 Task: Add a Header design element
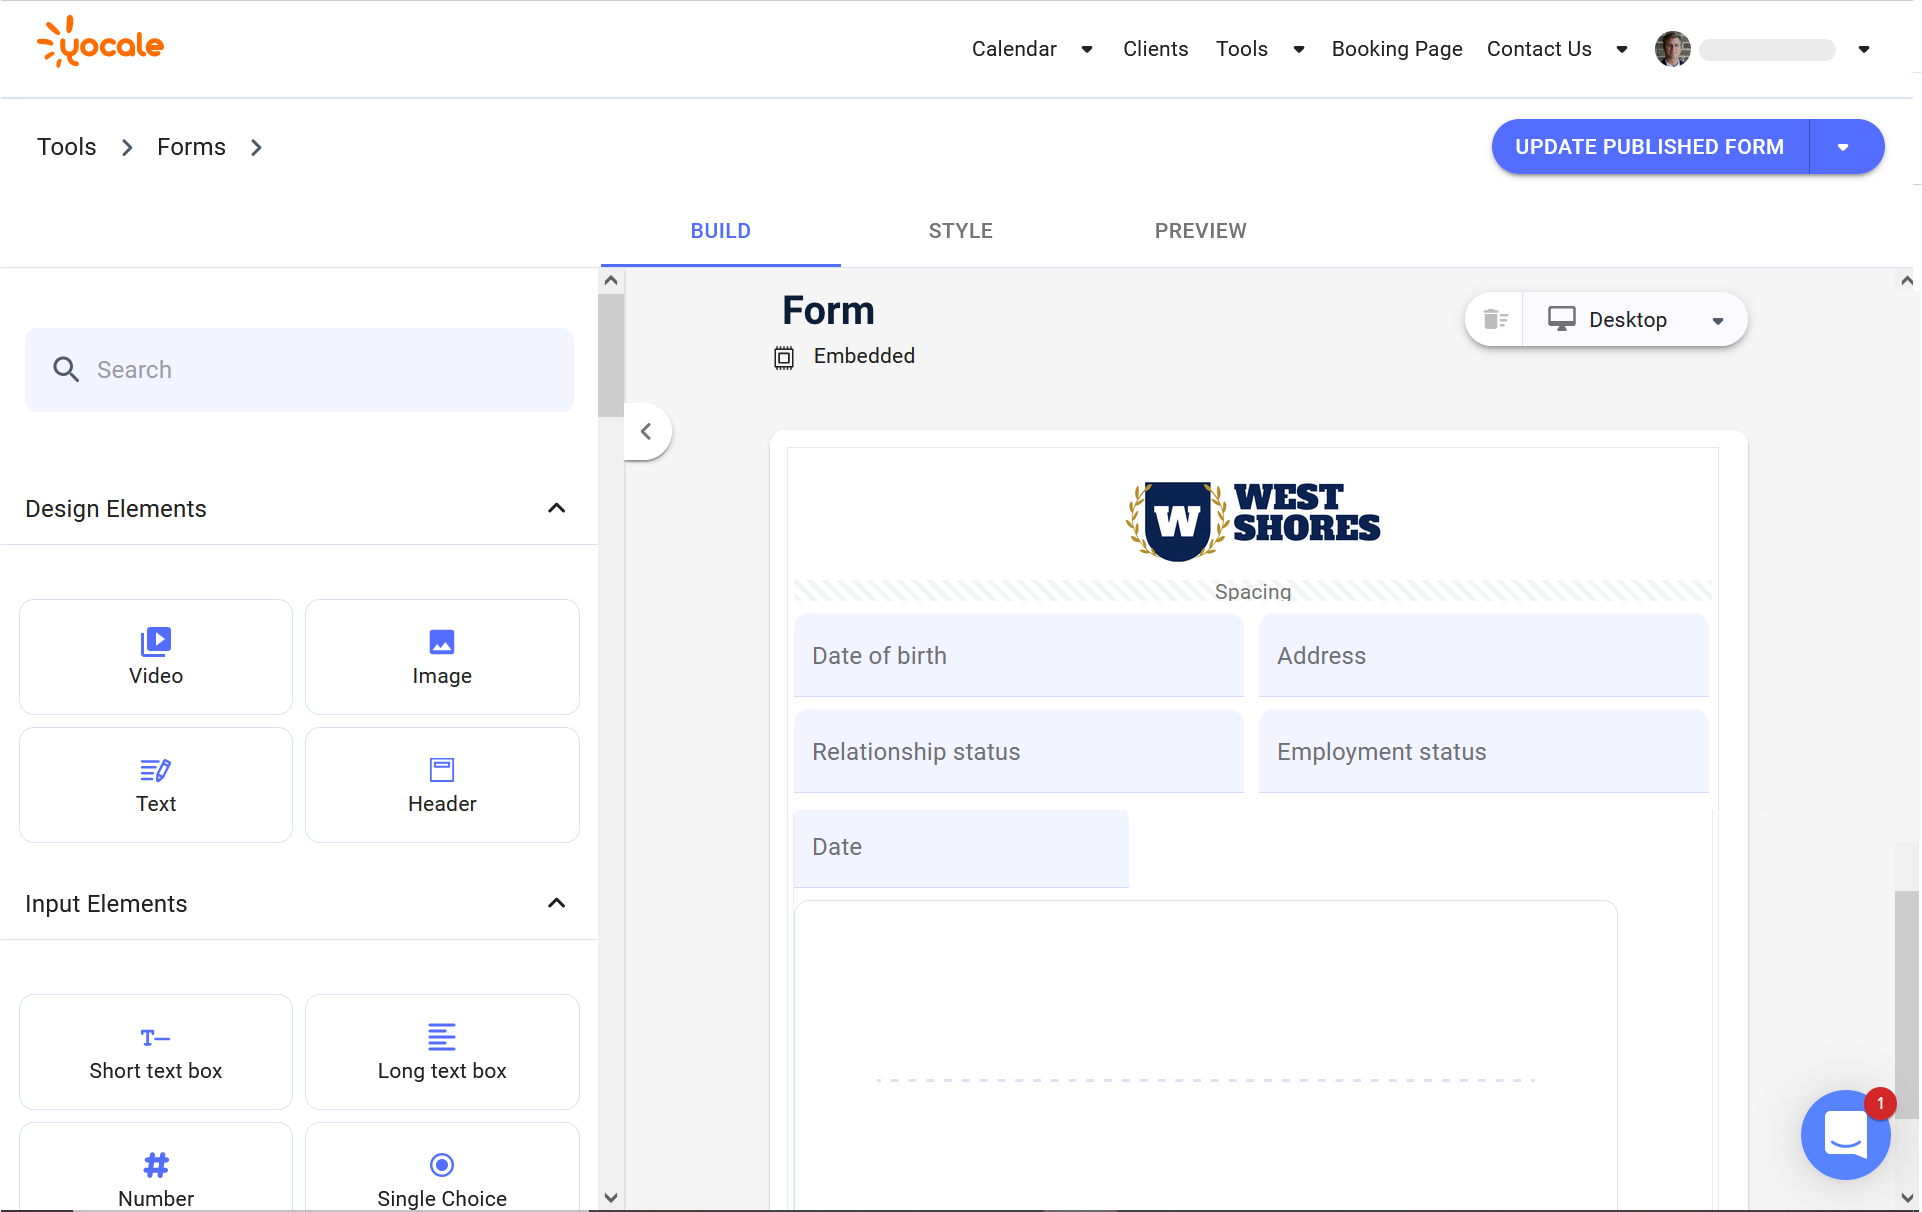point(442,785)
